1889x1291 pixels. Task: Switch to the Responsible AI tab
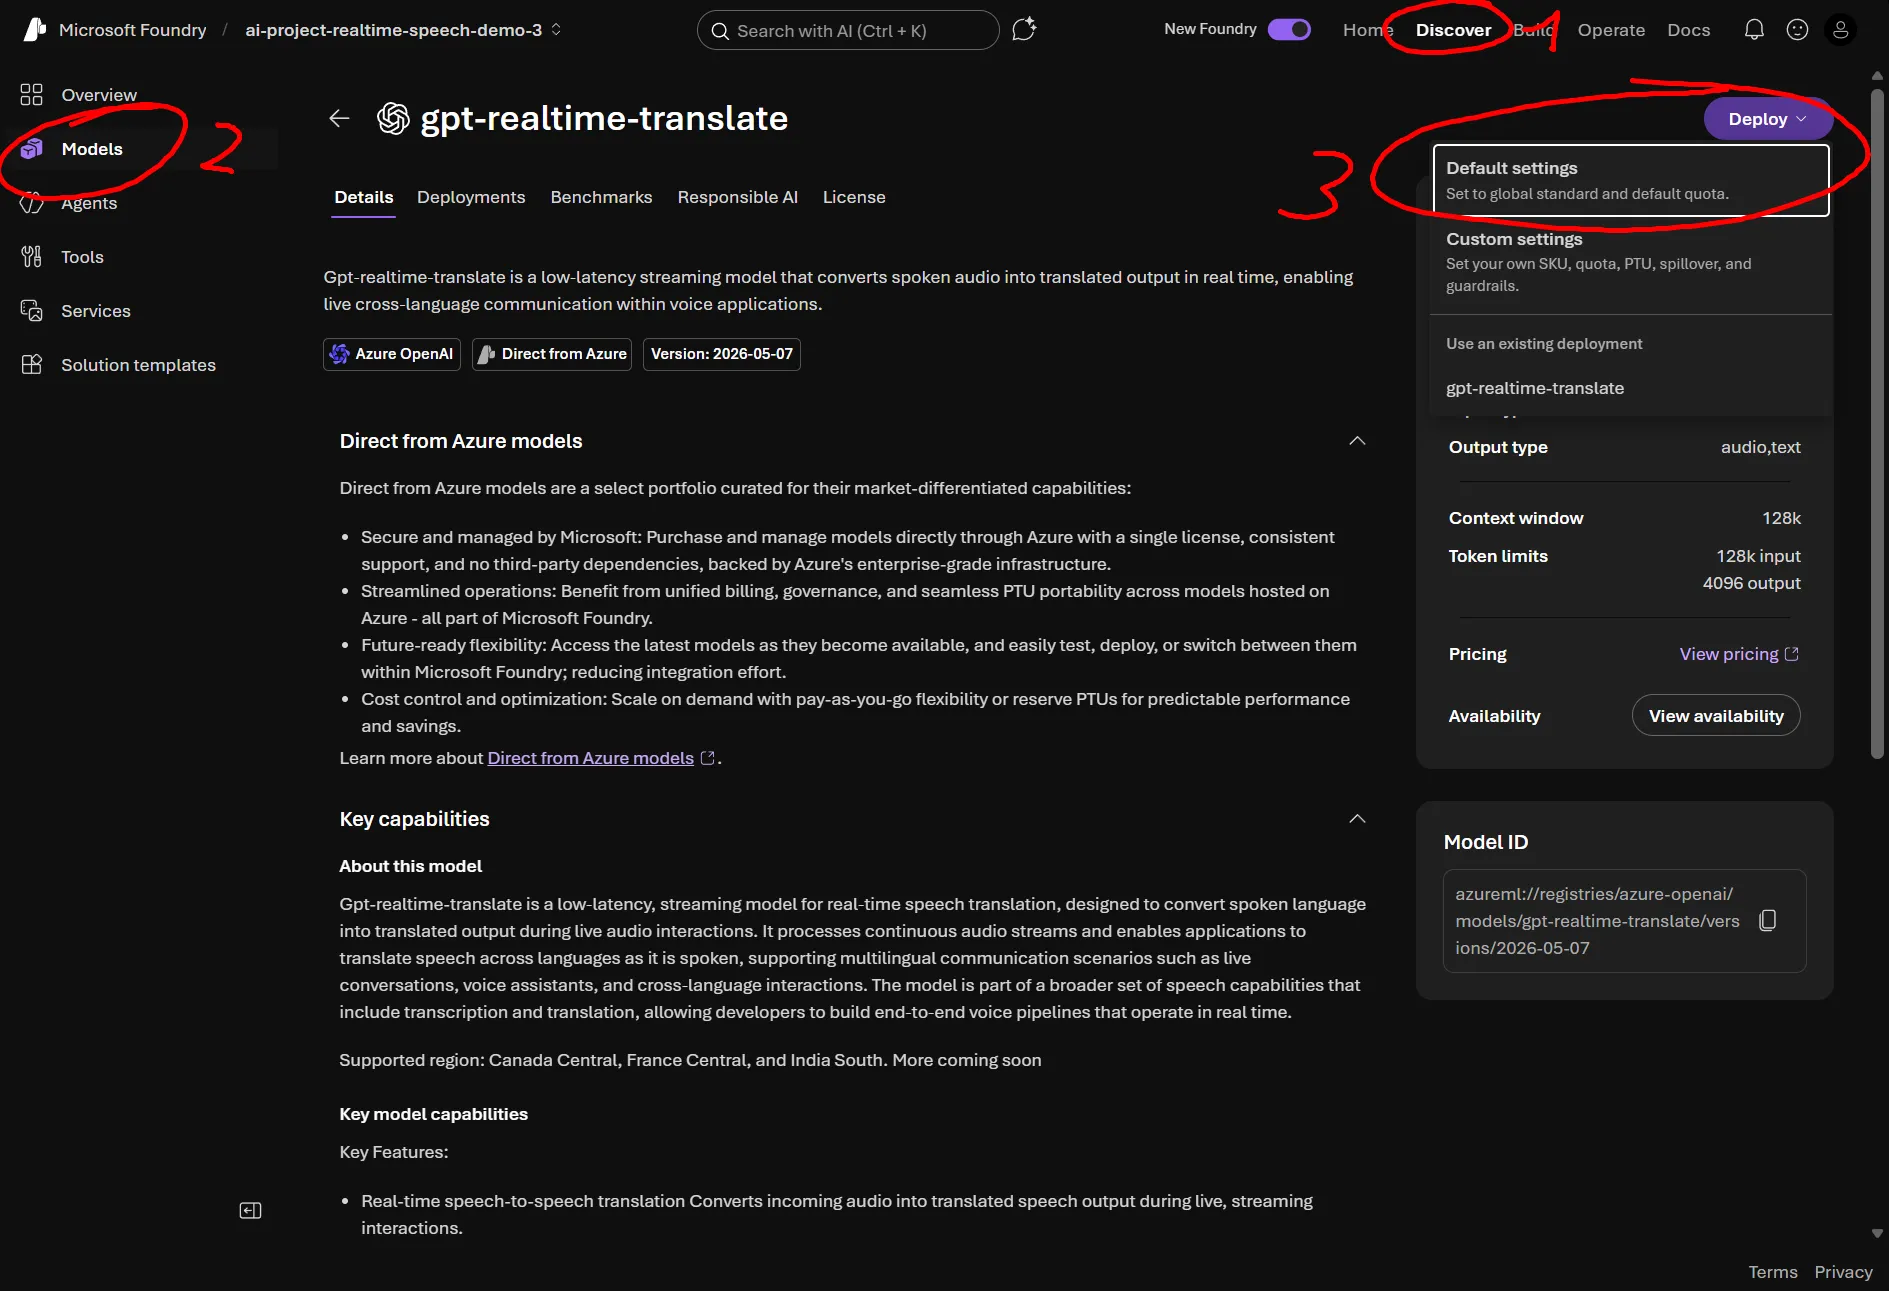coord(738,197)
